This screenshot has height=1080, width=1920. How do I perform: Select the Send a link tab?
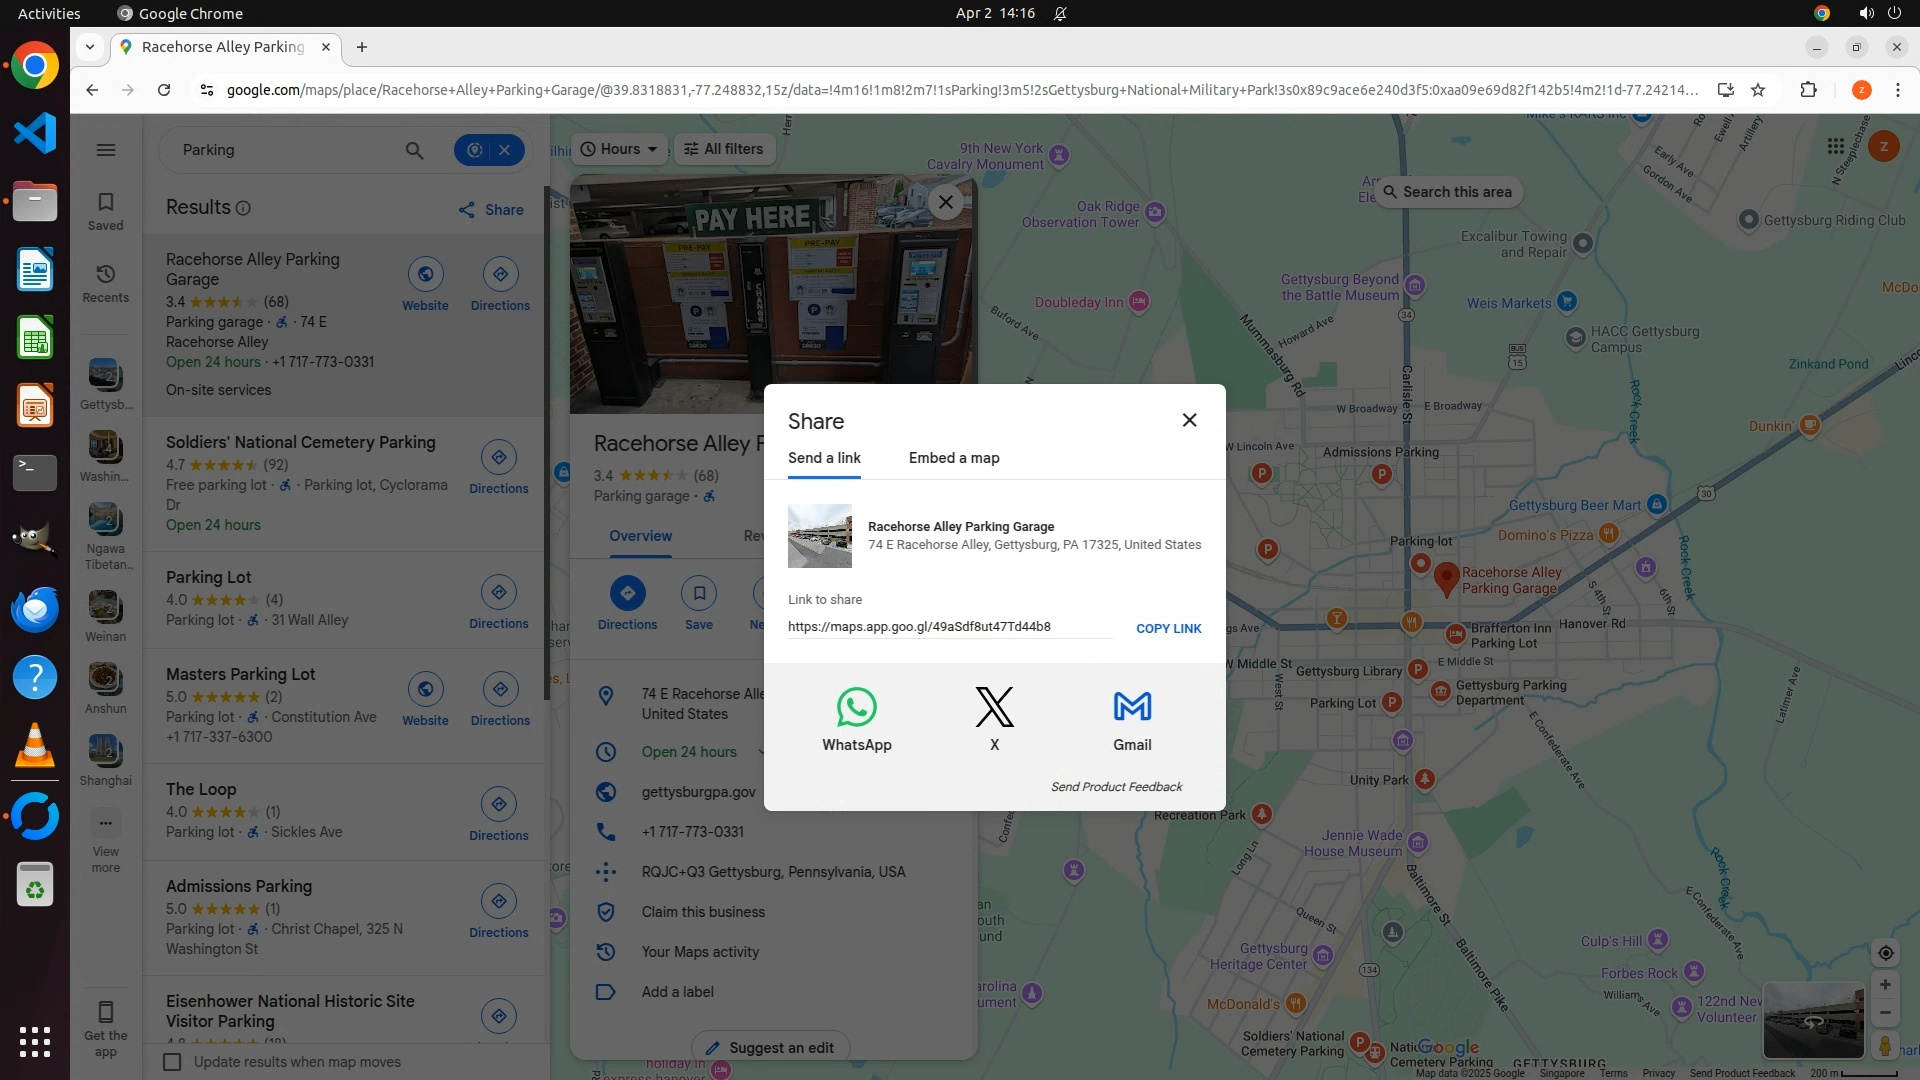[x=824, y=458]
